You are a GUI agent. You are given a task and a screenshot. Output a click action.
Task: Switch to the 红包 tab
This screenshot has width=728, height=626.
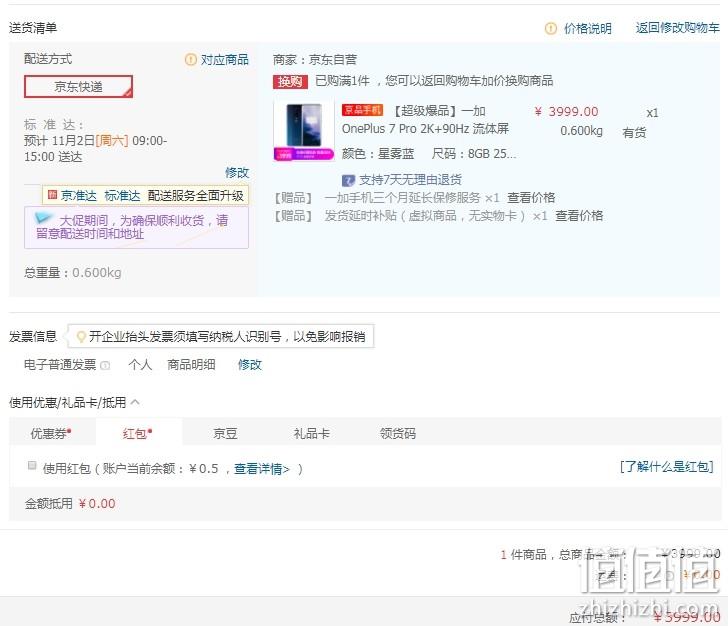(x=137, y=433)
